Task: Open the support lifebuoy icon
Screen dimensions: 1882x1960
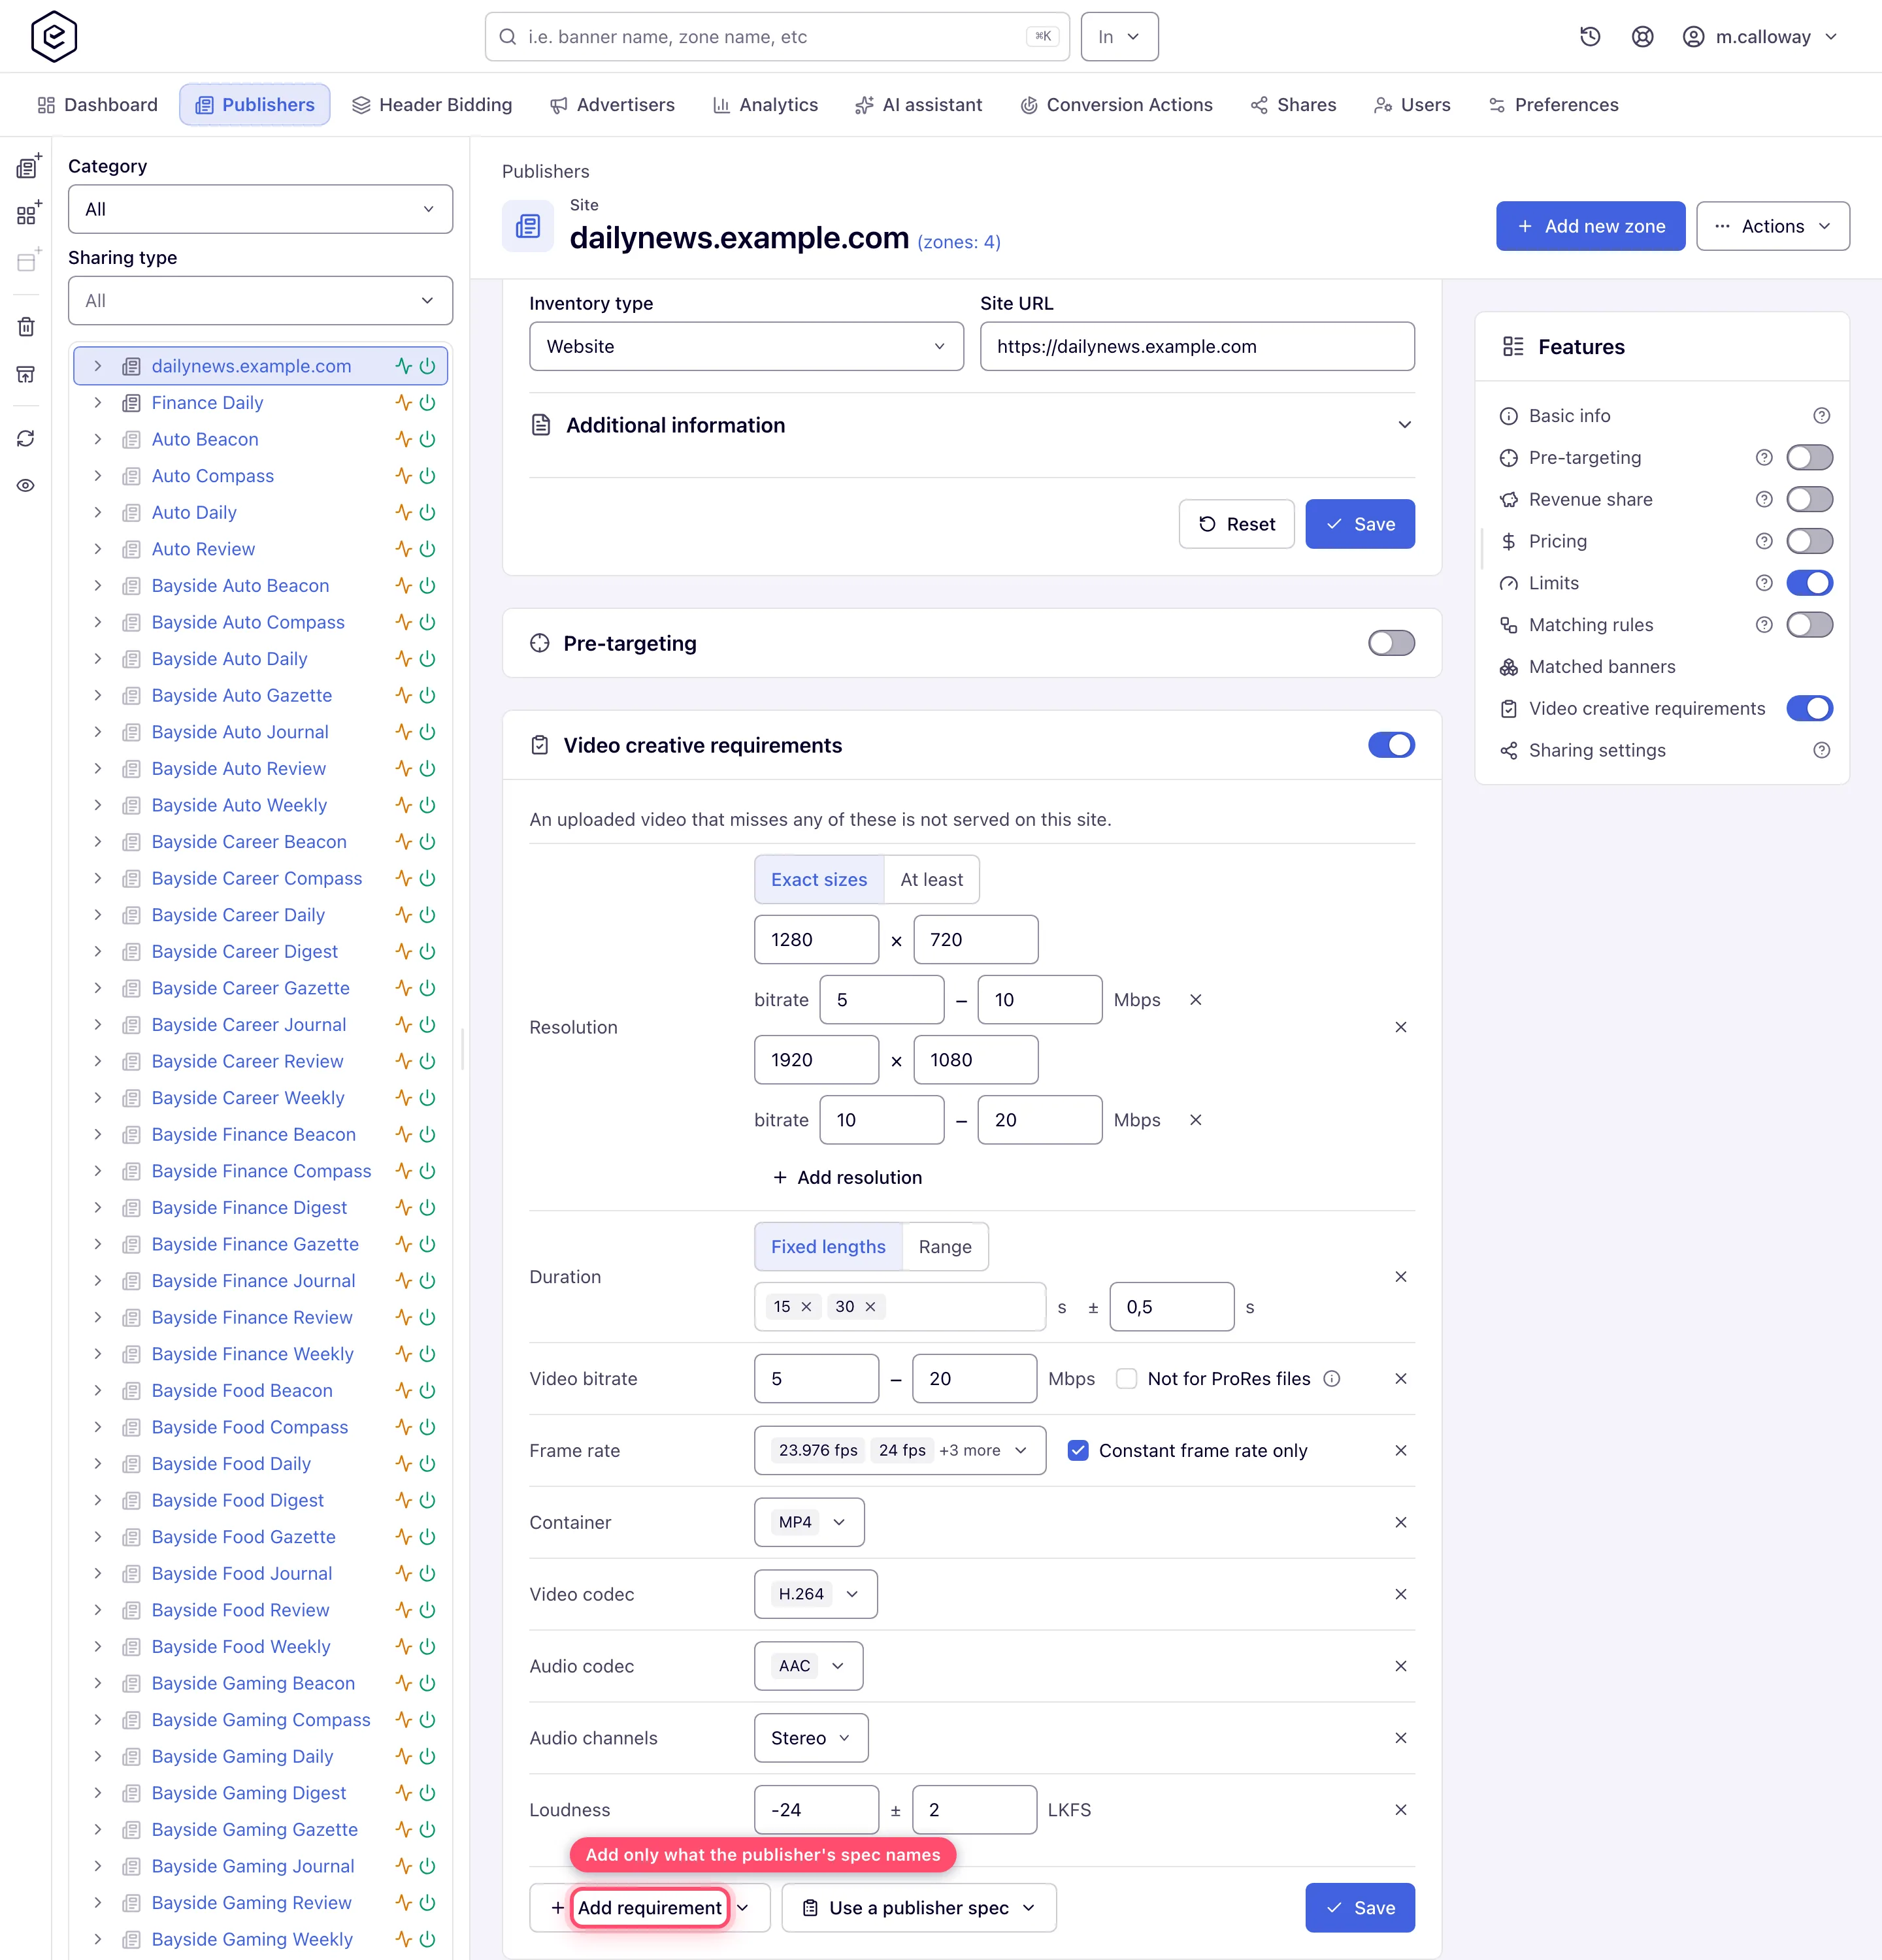Action: (1642, 37)
